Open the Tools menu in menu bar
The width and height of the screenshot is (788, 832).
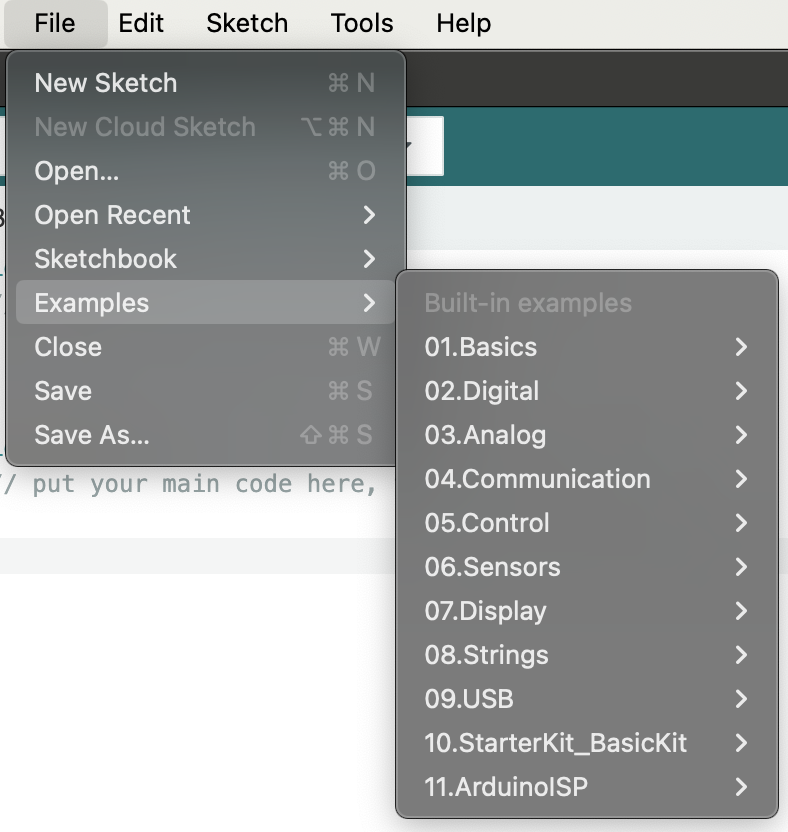point(362,23)
